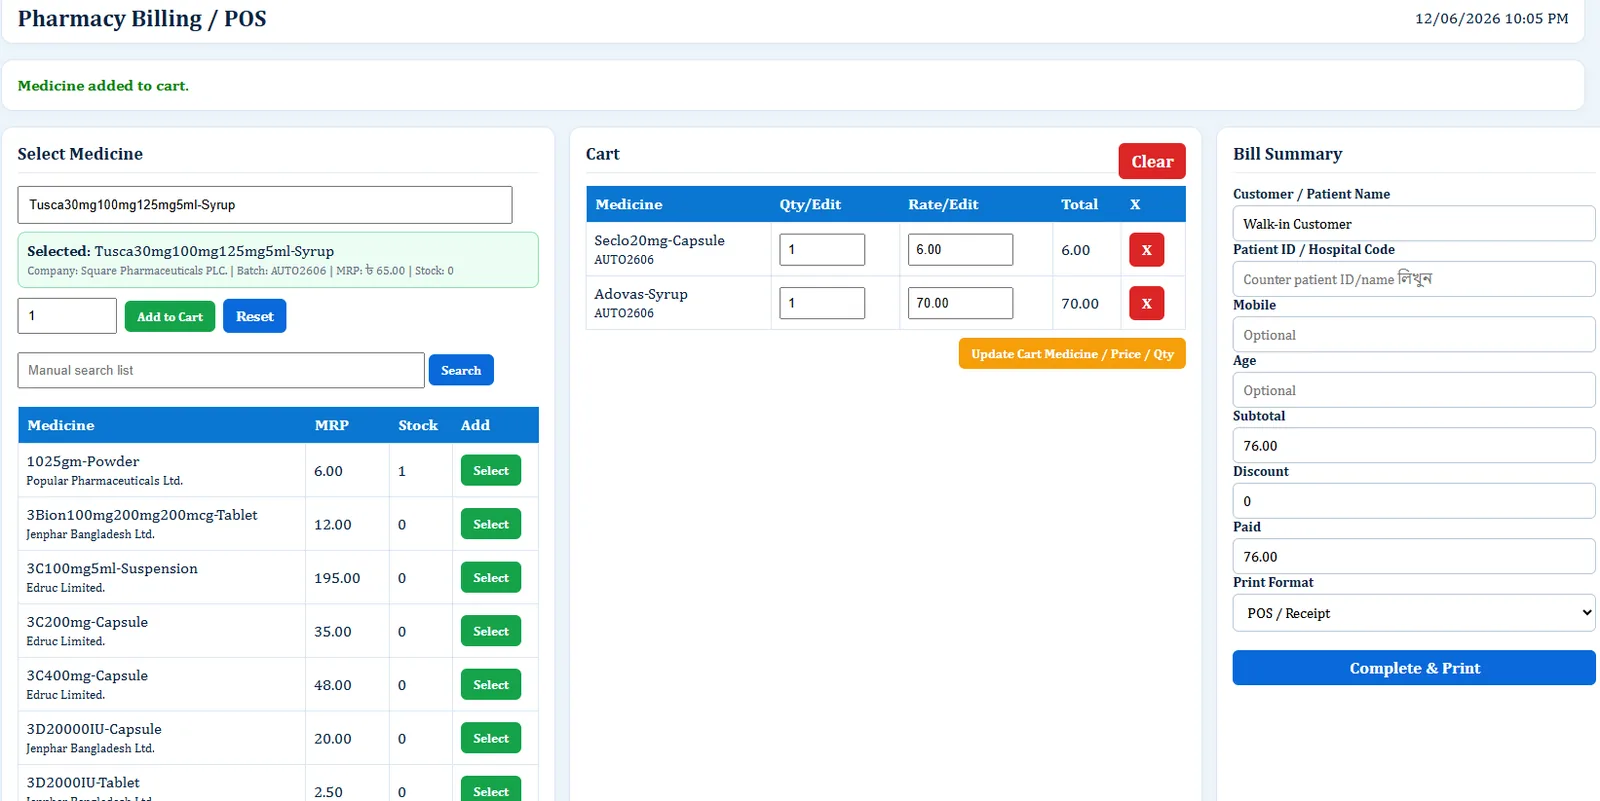This screenshot has width=1600, height=801.
Task: Click Update Cart Medicine / Price / Qty
Action: click(x=1072, y=354)
